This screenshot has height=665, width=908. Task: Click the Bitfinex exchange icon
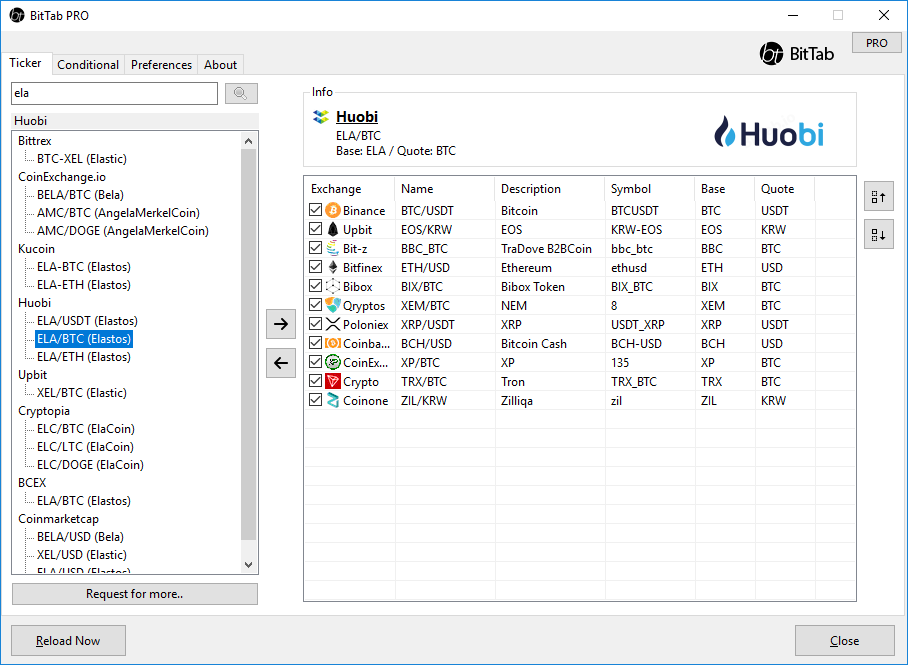[x=333, y=268]
